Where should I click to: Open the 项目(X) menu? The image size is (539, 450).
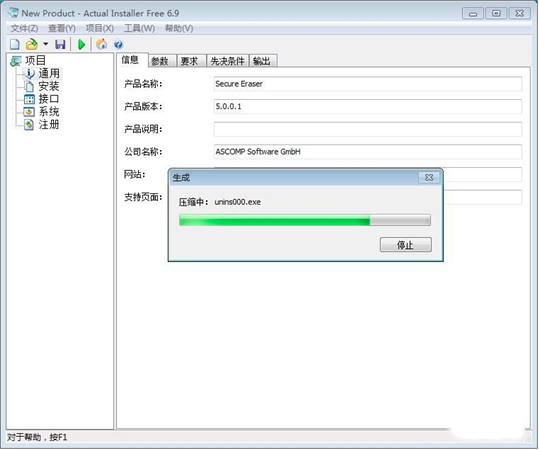[x=100, y=28]
